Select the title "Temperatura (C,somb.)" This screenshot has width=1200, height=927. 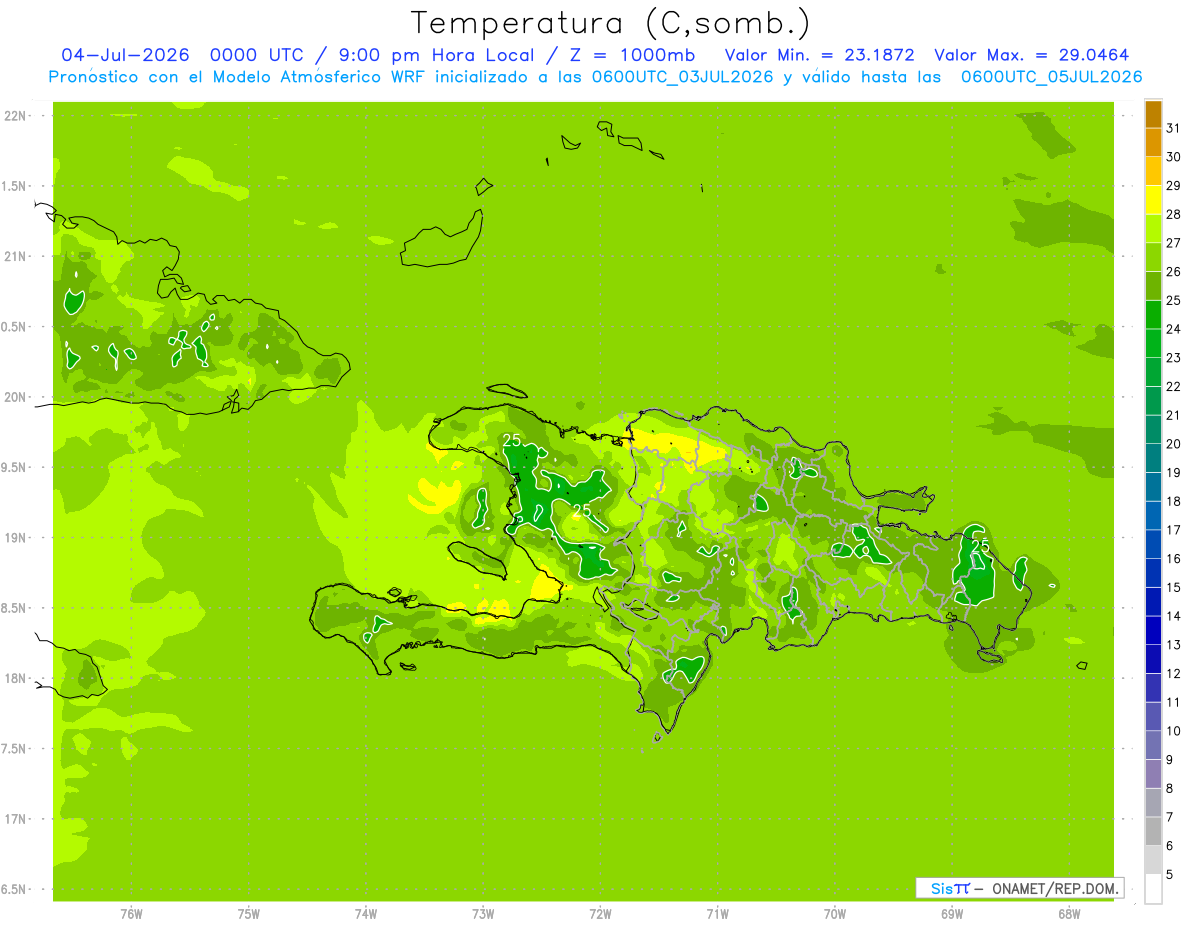[x=610, y=23]
